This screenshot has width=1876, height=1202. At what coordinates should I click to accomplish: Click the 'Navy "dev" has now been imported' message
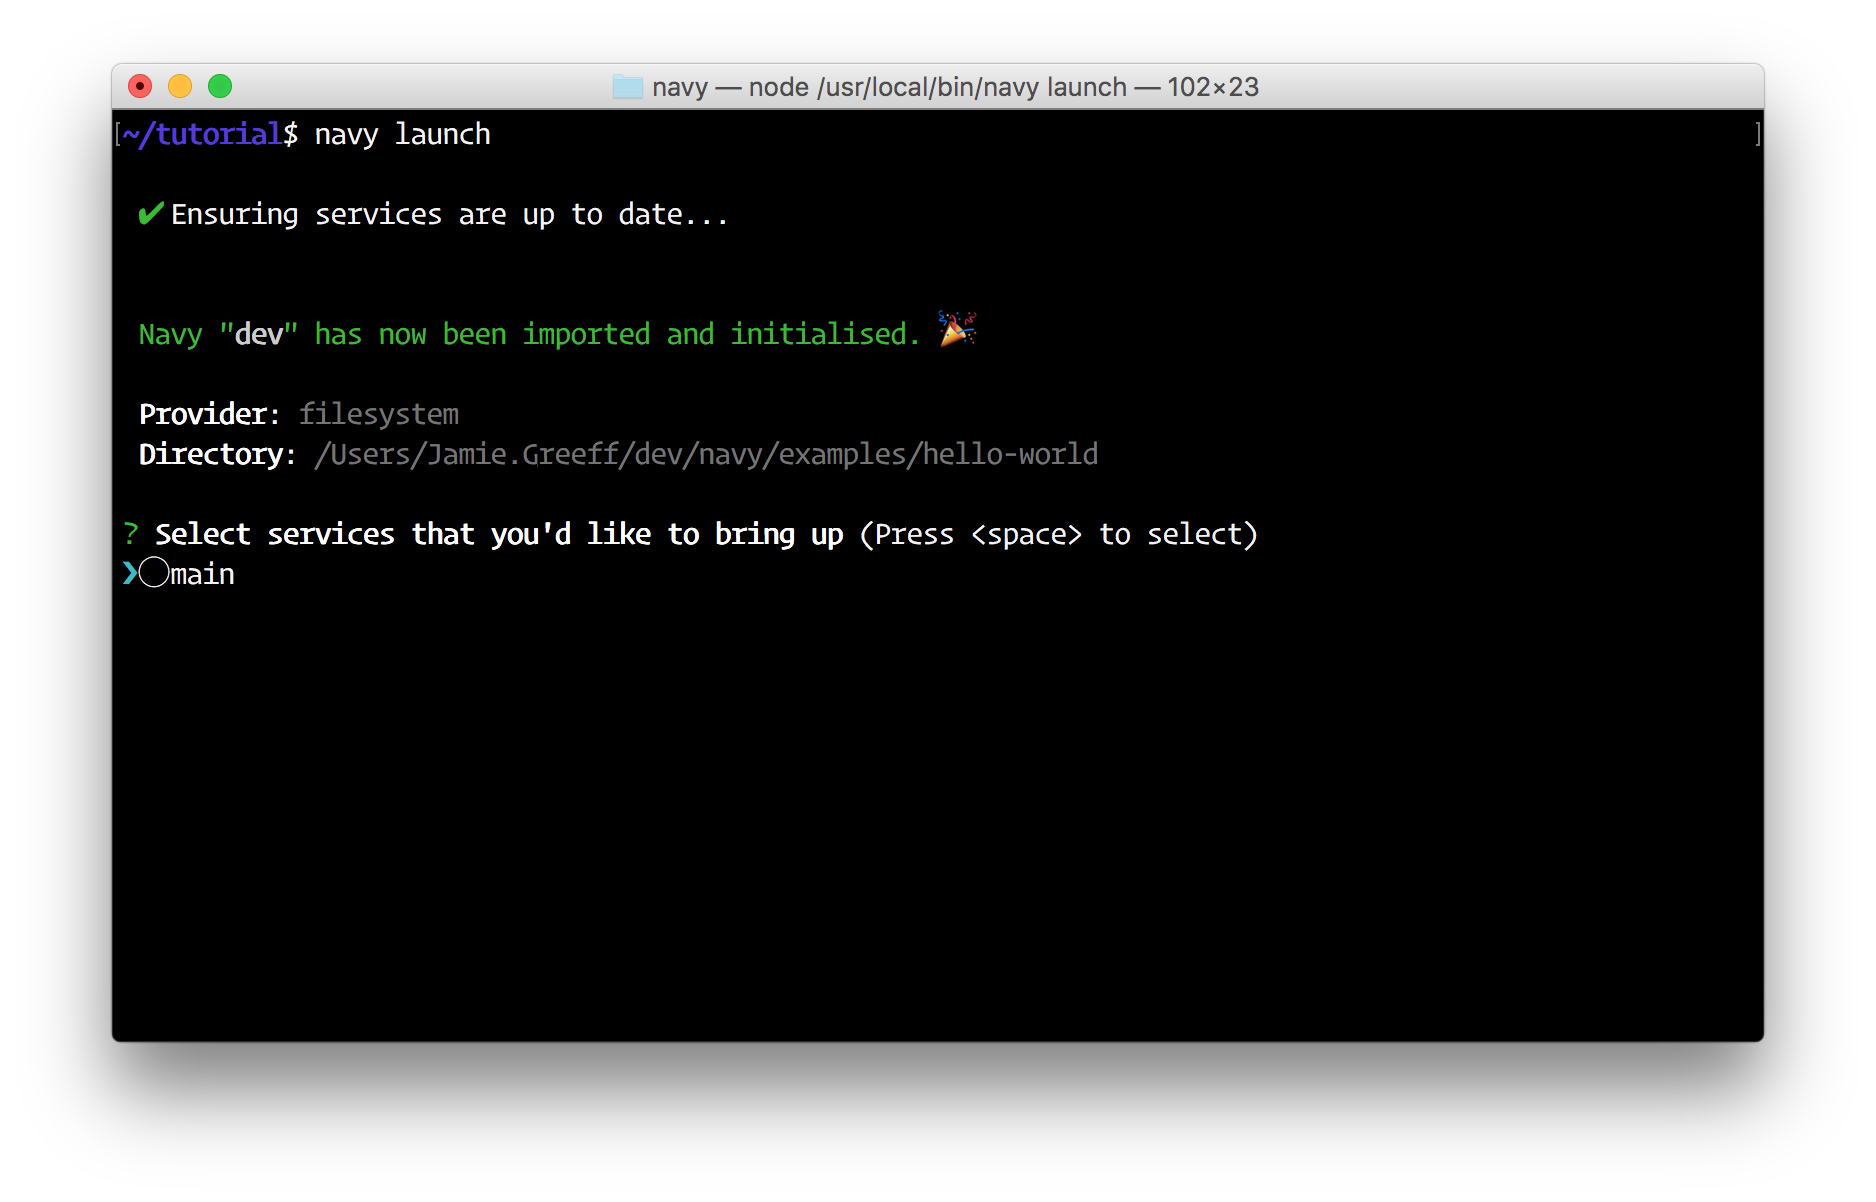point(529,335)
